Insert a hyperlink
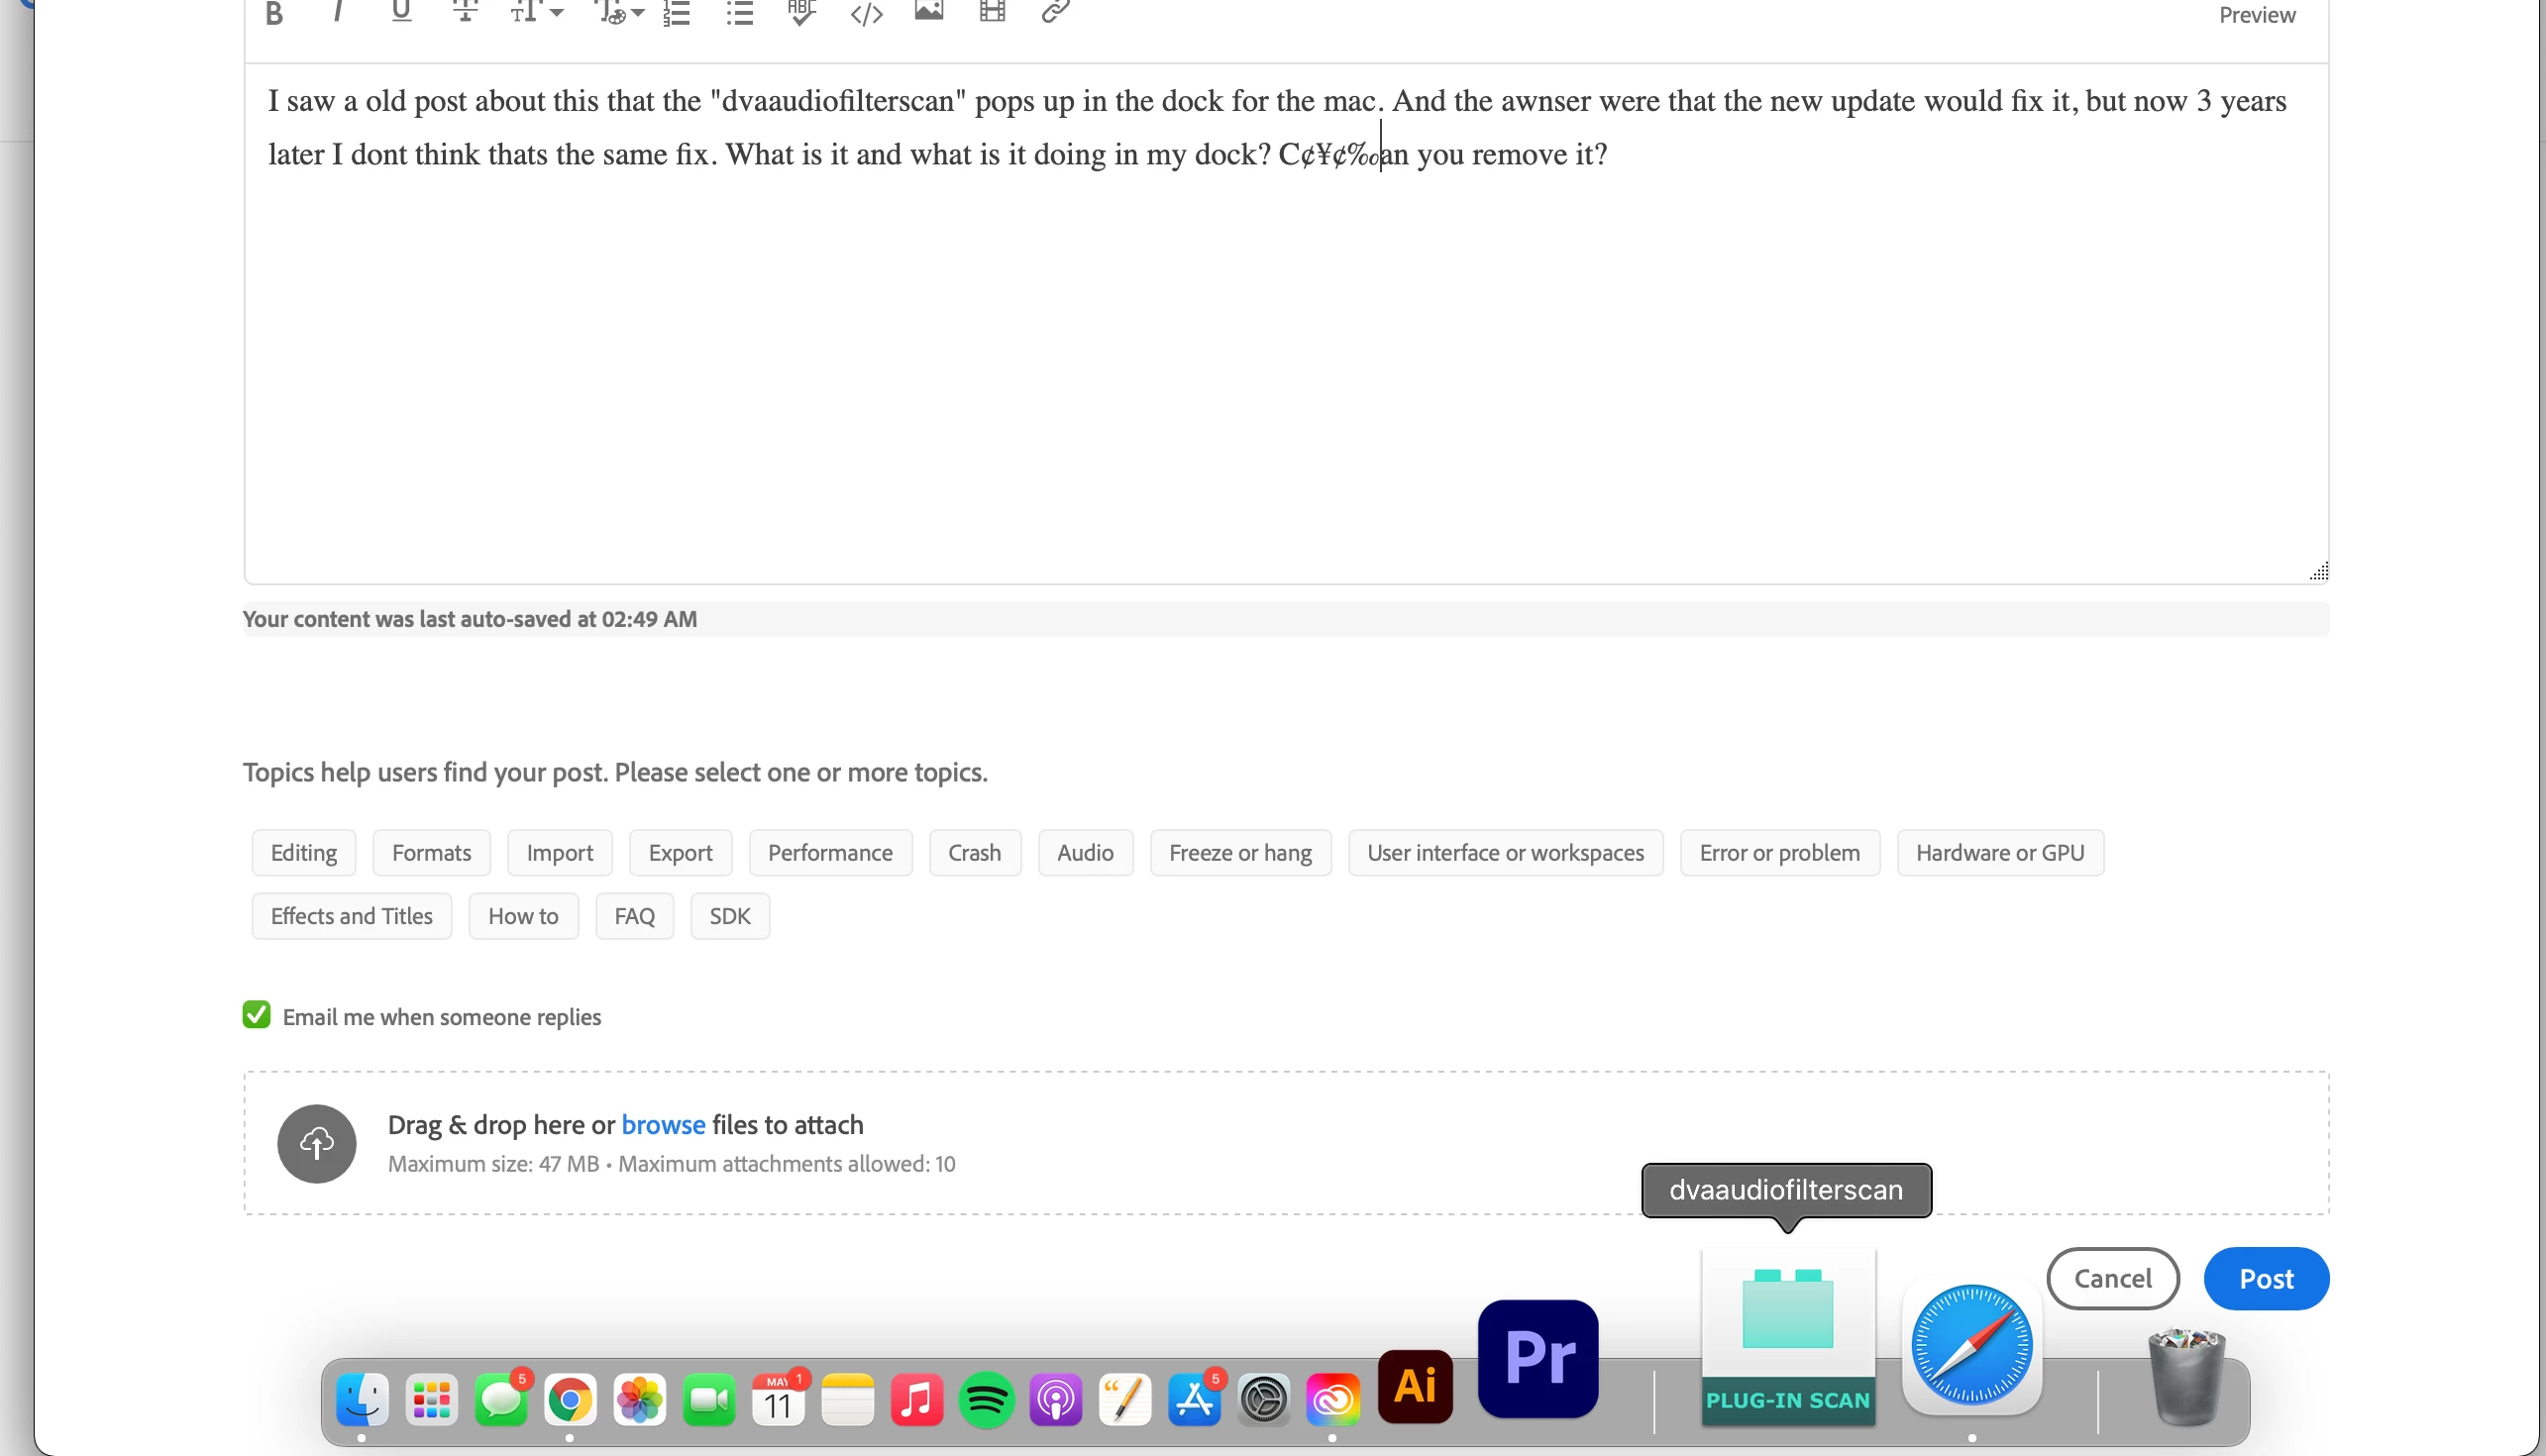The image size is (2546, 1456). [x=1055, y=12]
